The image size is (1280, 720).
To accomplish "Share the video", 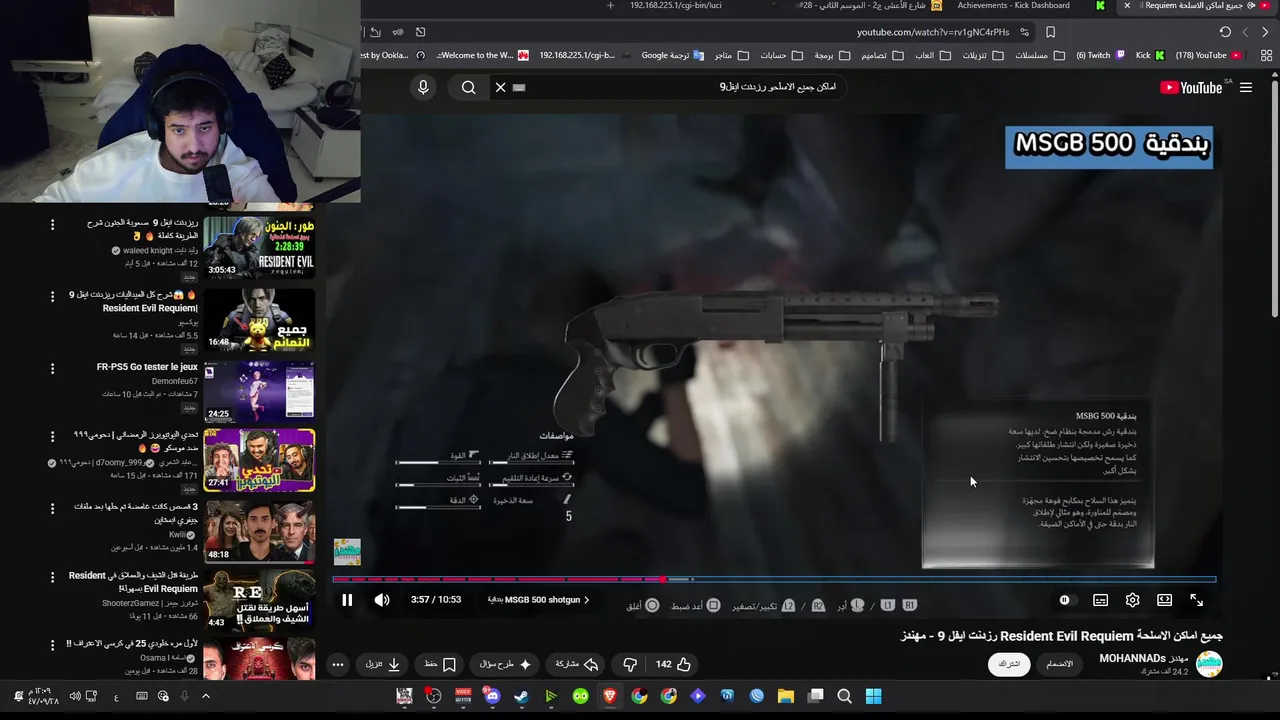I will (577, 664).
